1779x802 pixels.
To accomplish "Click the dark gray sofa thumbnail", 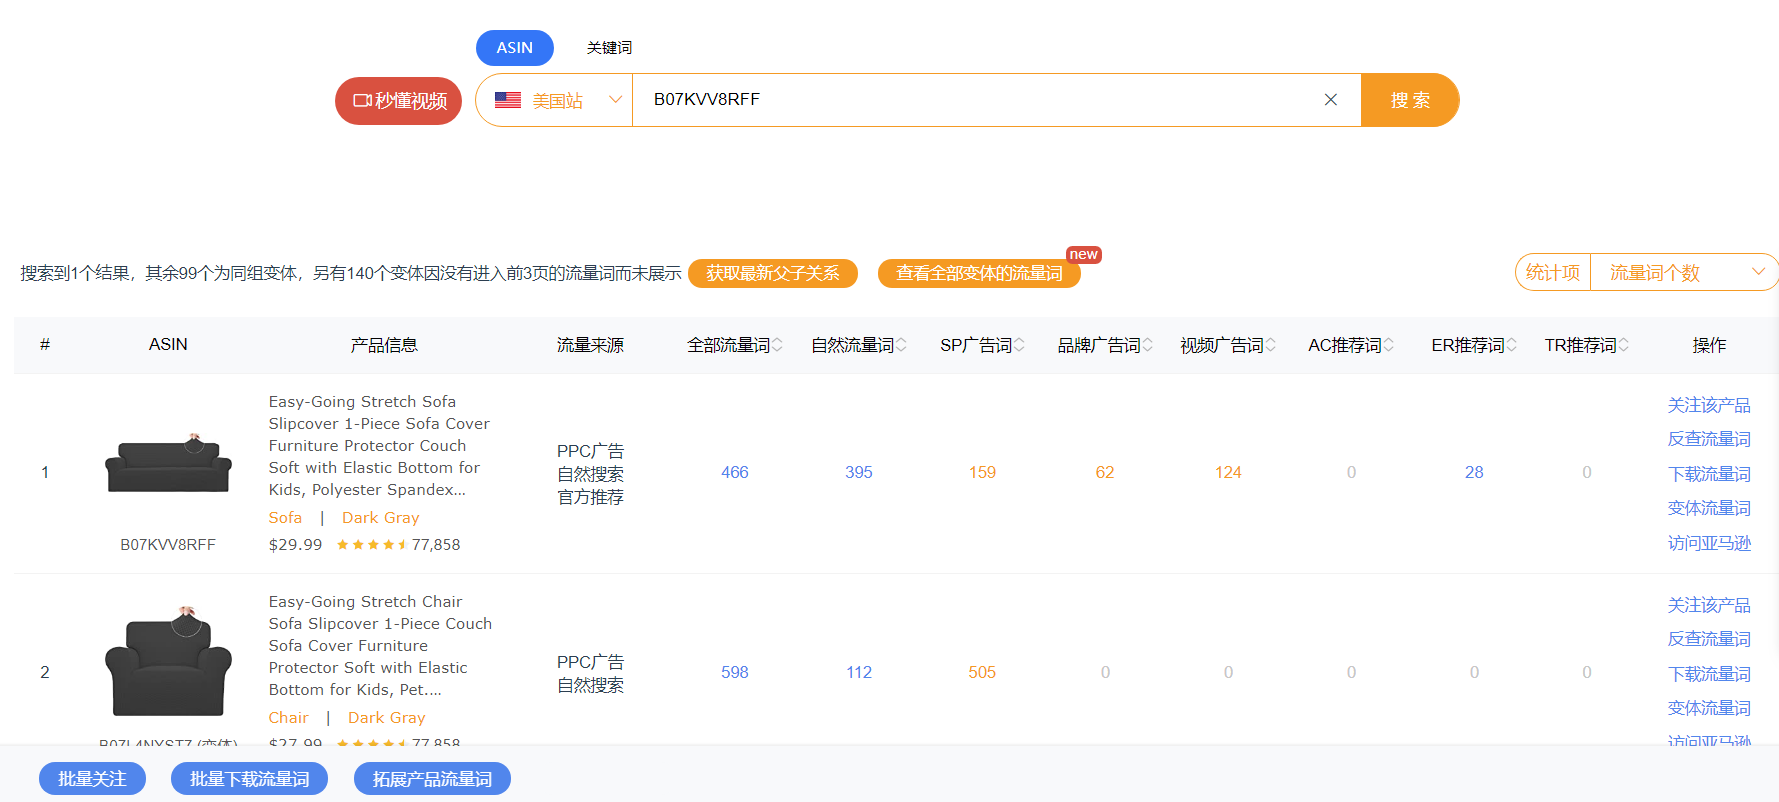I will (x=168, y=464).
